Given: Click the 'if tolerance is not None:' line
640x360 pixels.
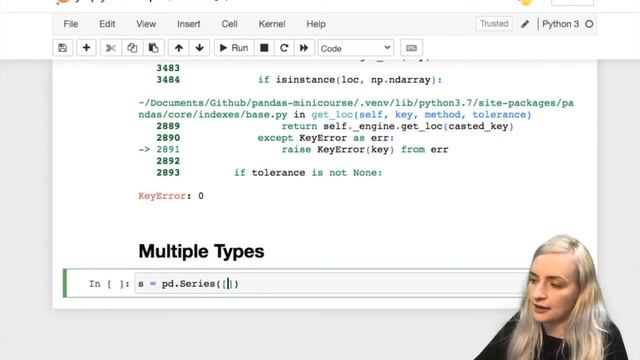Looking at the screenshot, I should click(308, 173).
